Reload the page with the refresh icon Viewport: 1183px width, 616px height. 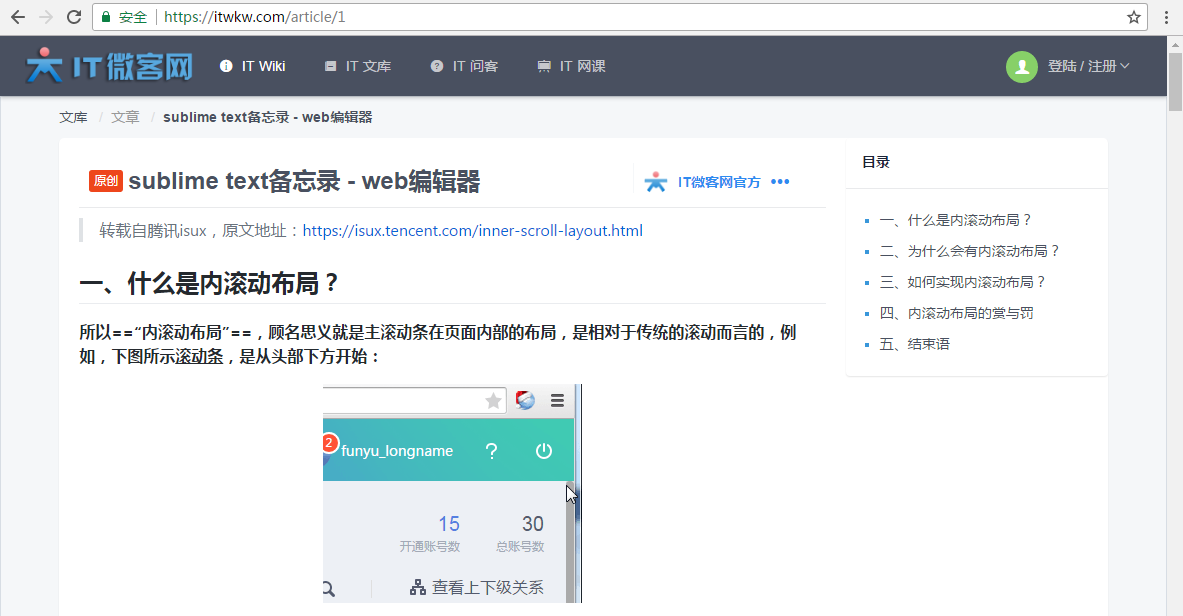pos(74,17)
